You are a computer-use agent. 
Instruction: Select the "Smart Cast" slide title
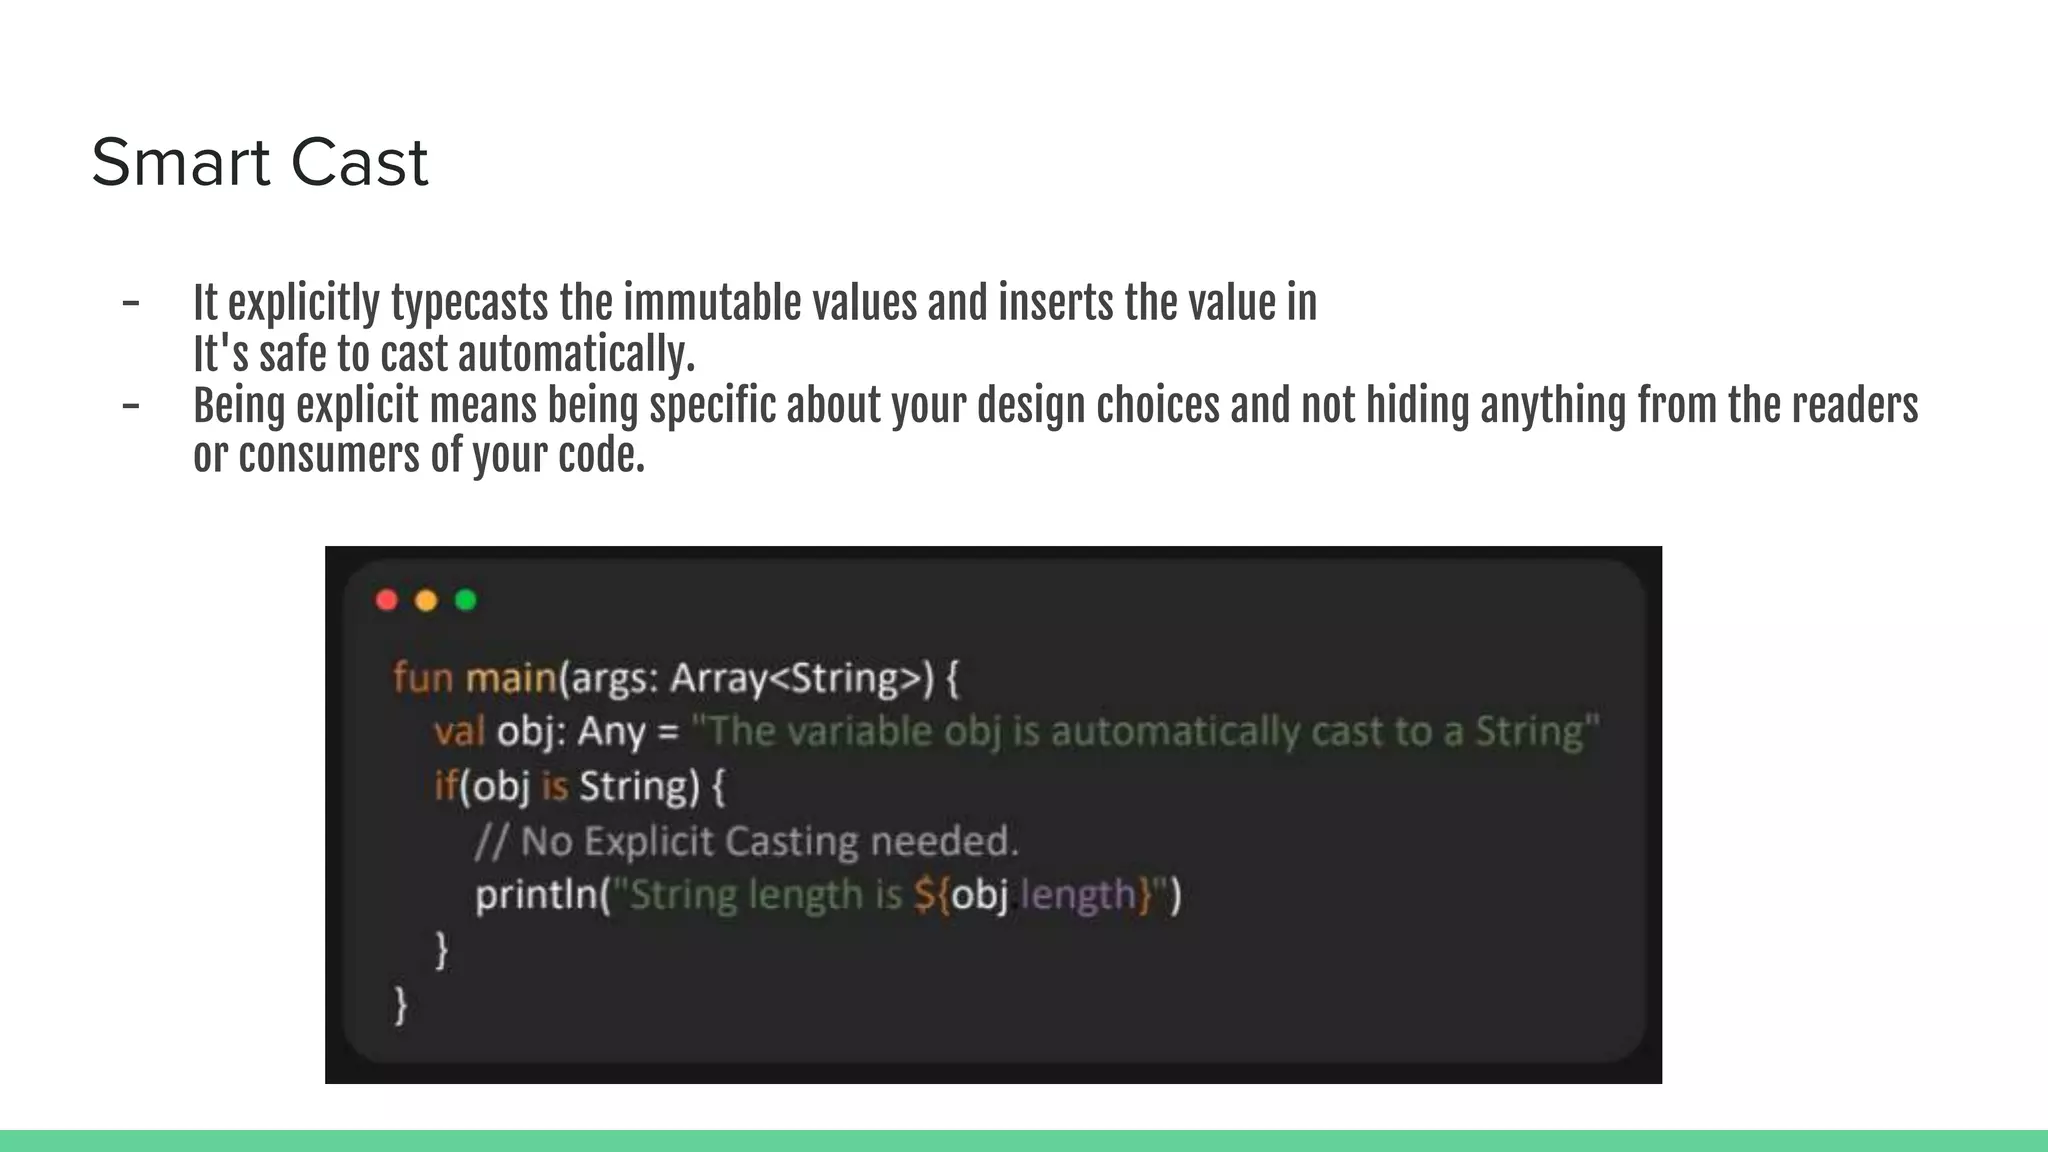[x=260, y=162]
